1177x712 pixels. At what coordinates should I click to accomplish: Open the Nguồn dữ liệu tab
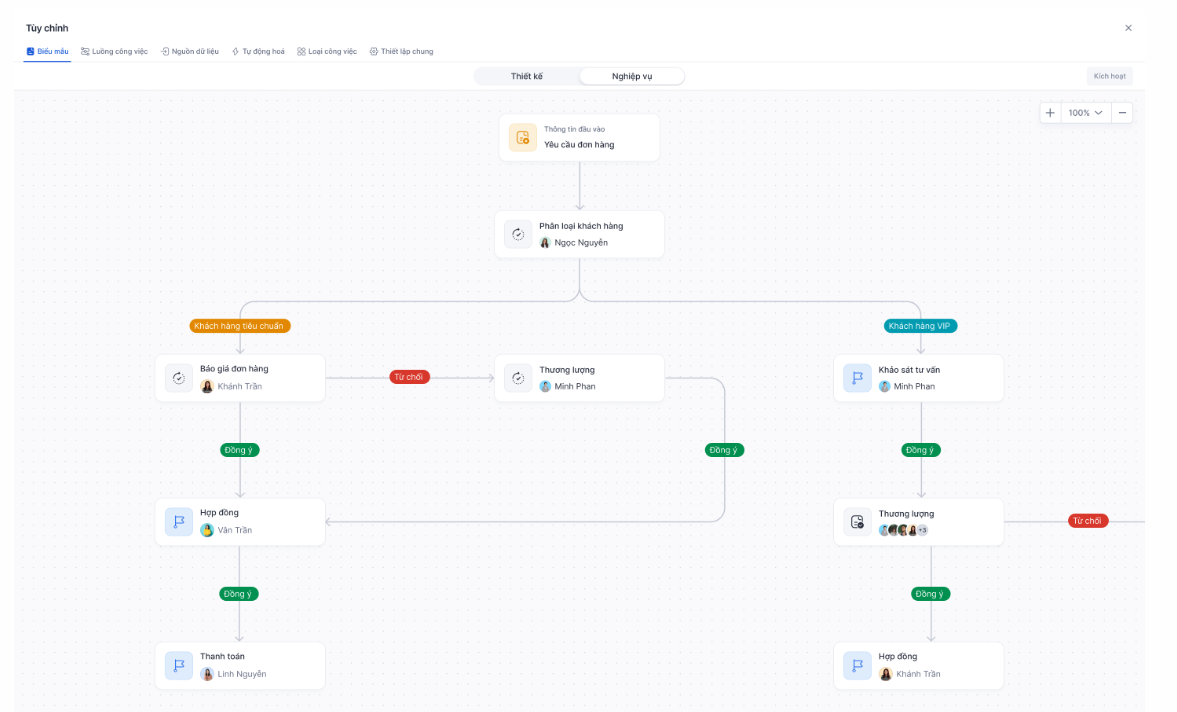tap(190, 52)
